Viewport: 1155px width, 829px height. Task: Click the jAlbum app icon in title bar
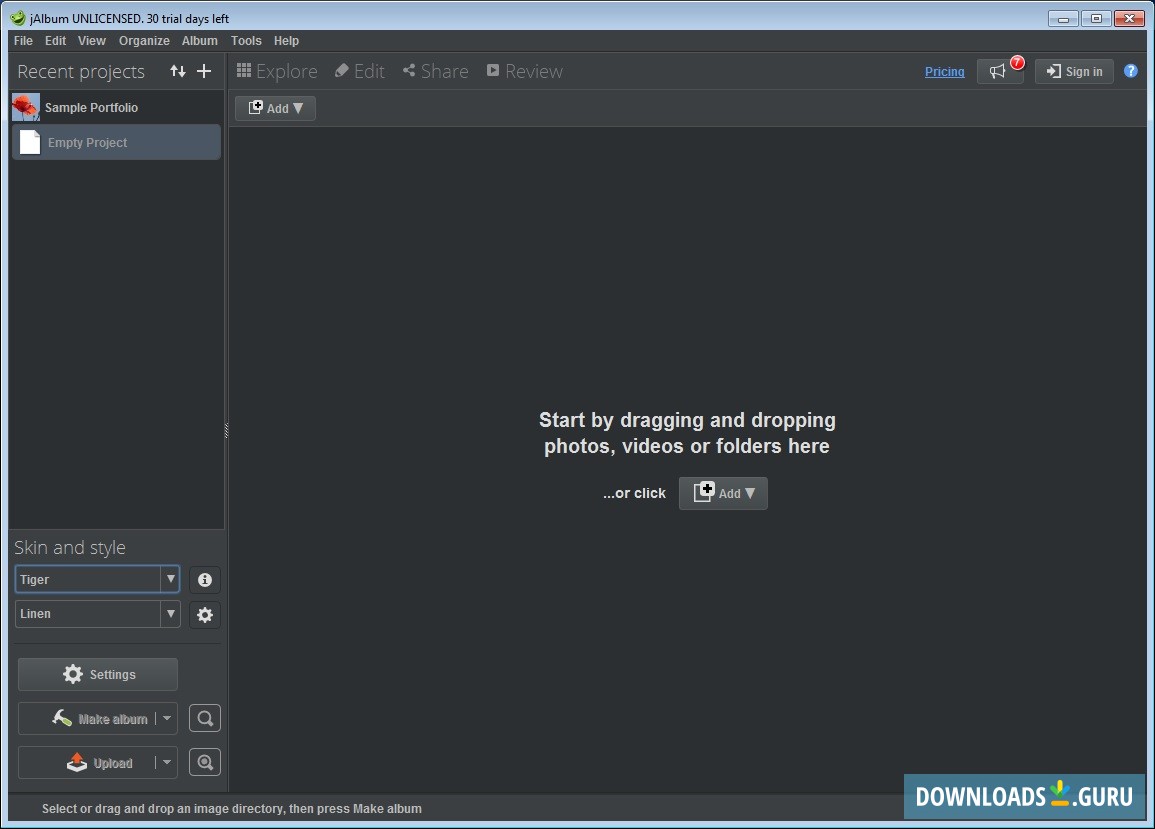(18, 18)
